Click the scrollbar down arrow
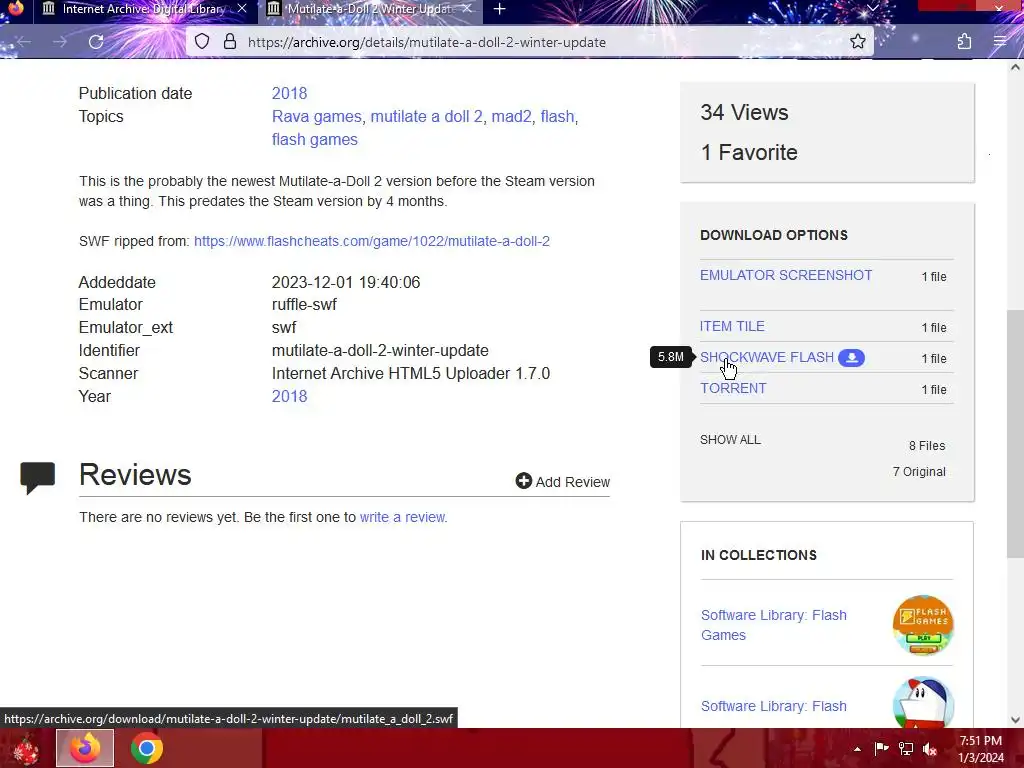 pos(1015,720)
